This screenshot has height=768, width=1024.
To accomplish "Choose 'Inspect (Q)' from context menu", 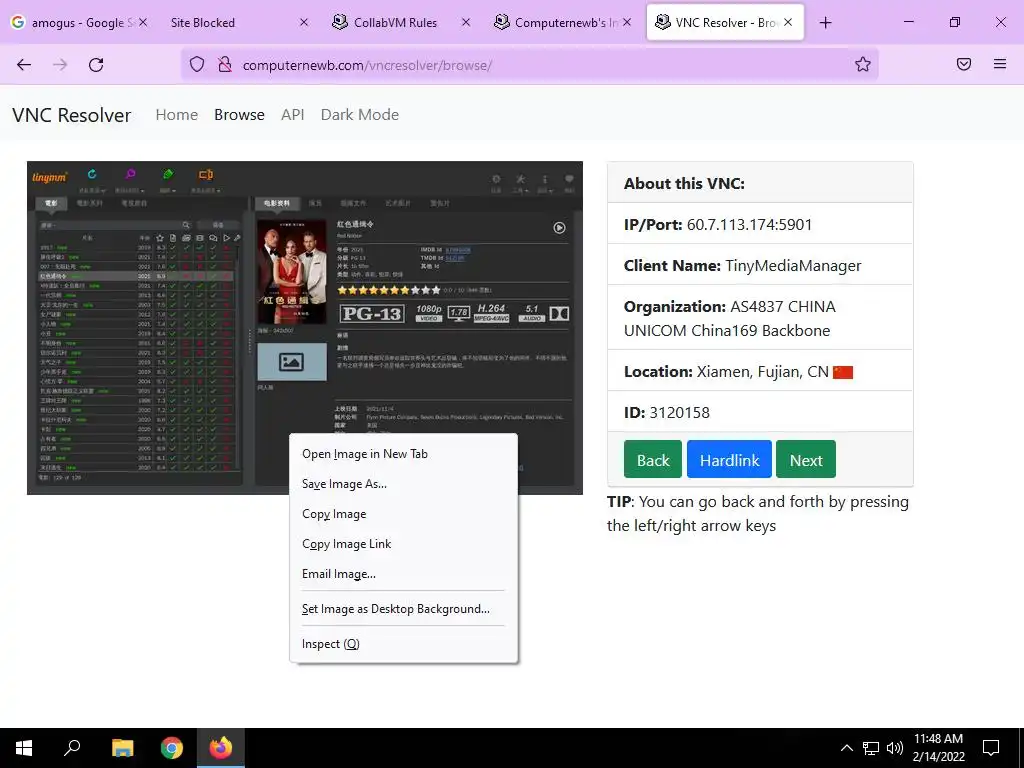I will [x=404, y=644].
